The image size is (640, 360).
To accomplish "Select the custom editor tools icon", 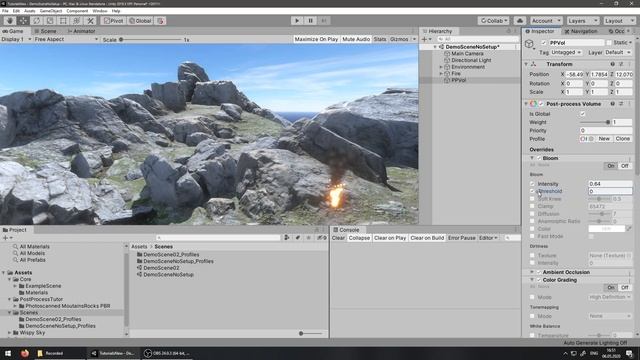I will [90, 21].
